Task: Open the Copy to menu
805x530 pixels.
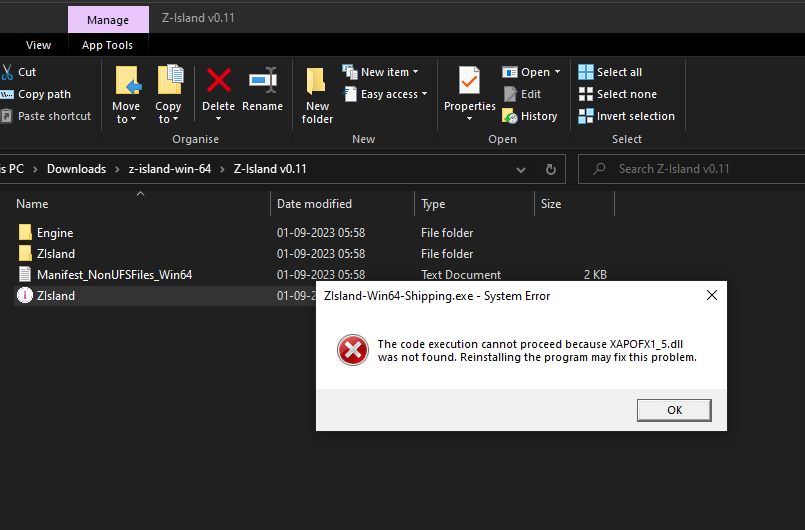Action: [168, 94]
